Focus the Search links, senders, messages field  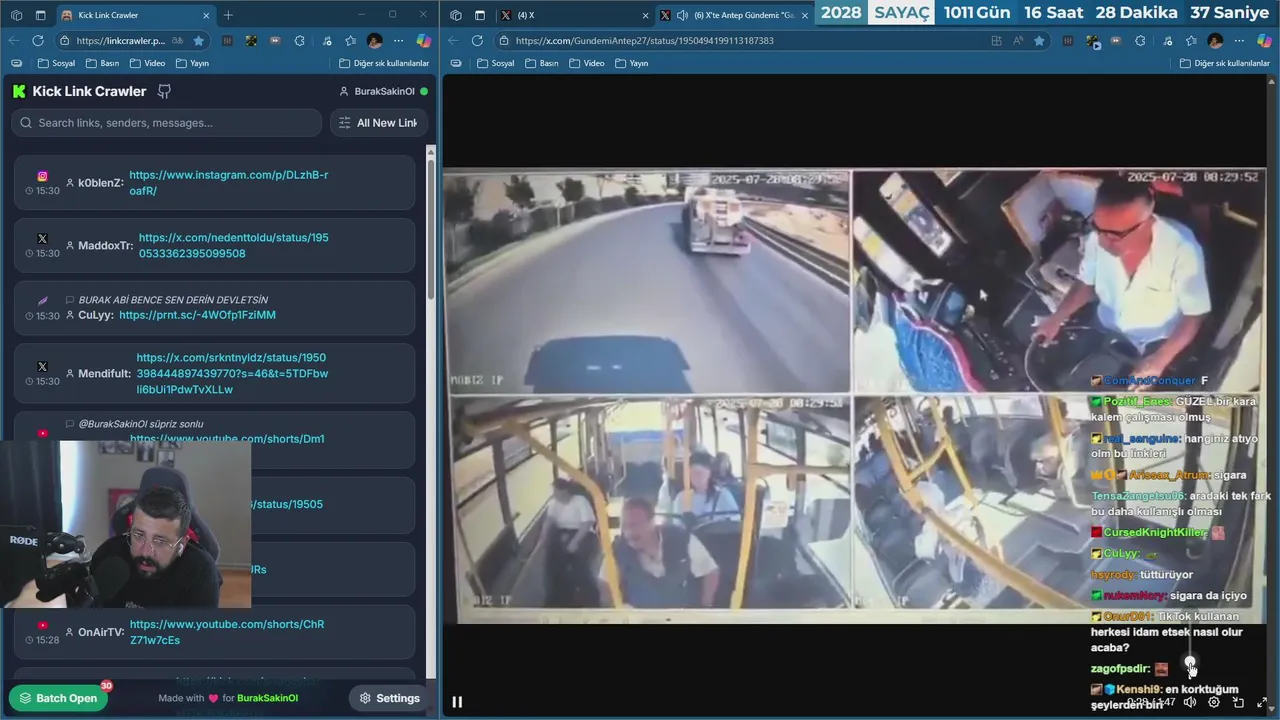(167, 123)
